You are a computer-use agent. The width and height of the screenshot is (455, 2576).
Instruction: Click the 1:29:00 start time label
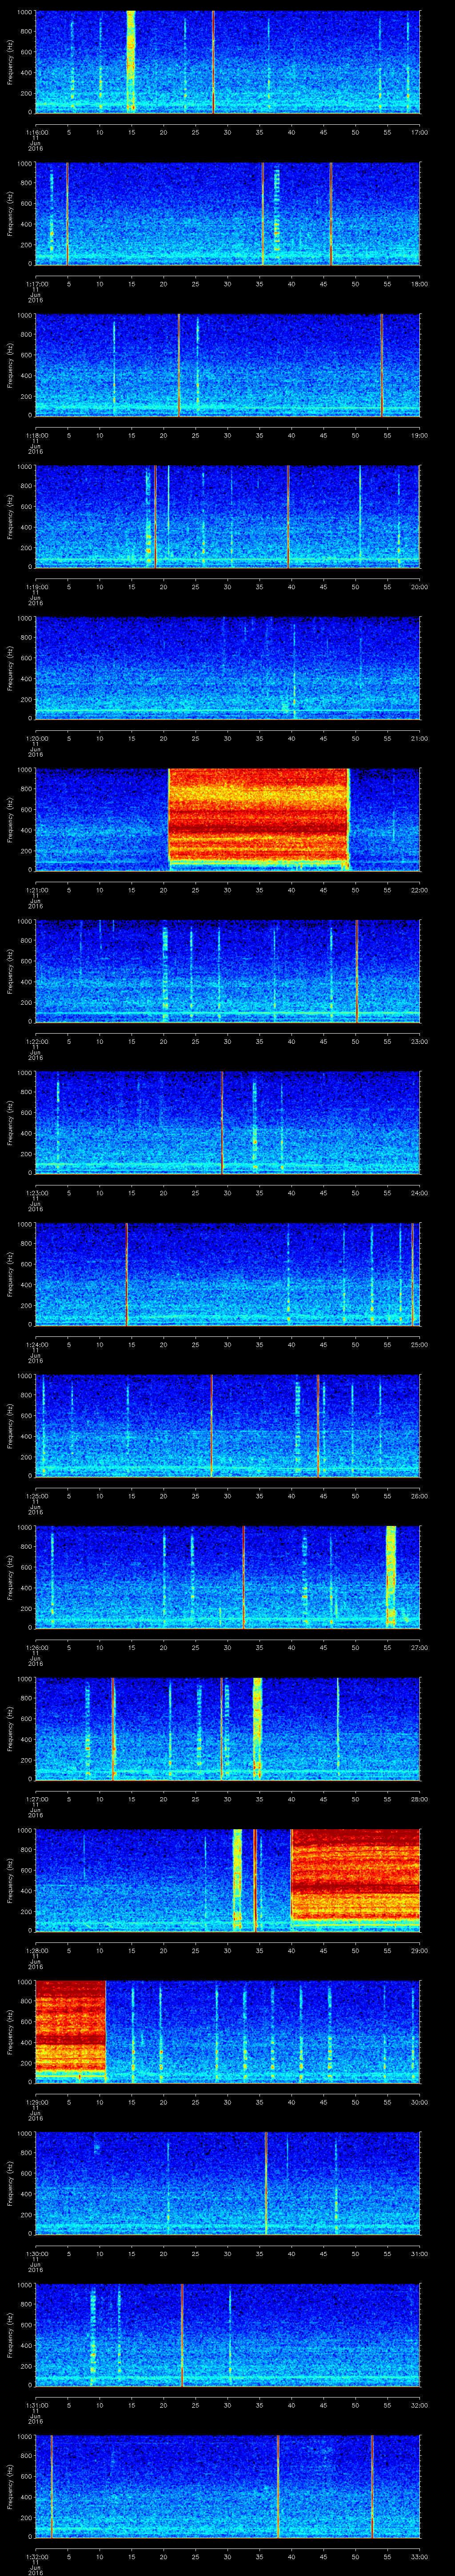(x=36, y=2102)
